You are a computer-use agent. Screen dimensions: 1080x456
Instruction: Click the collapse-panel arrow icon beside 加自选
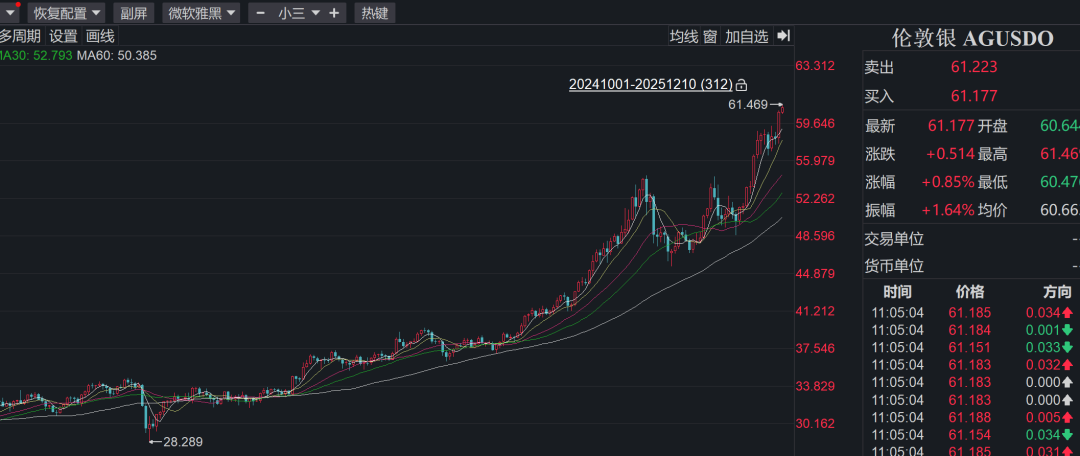click(x=784, y=36)
